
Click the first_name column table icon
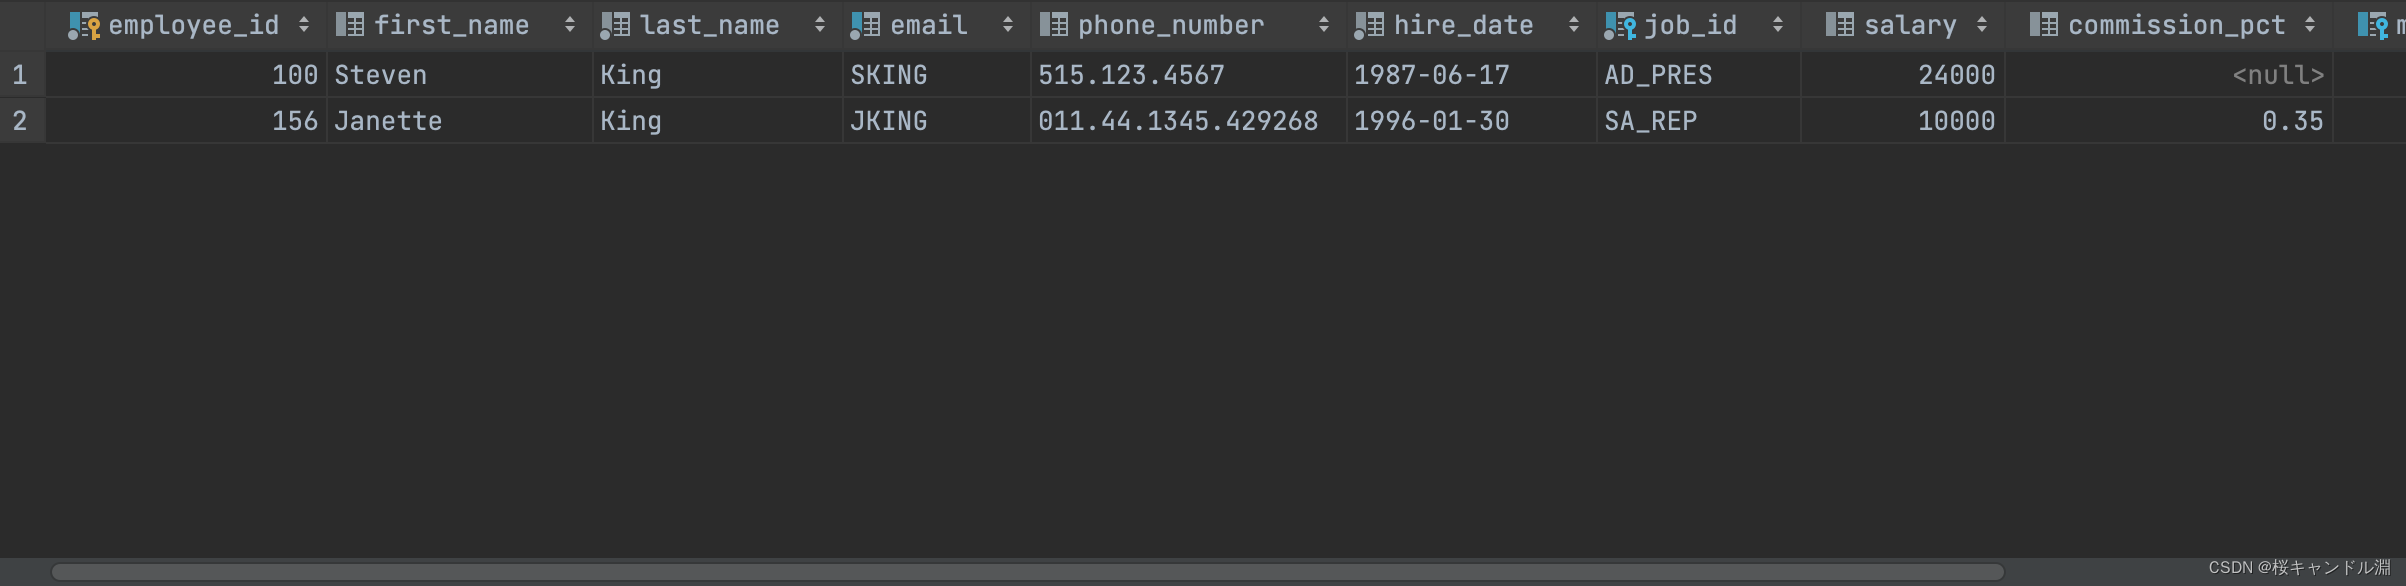click(349, 25)
